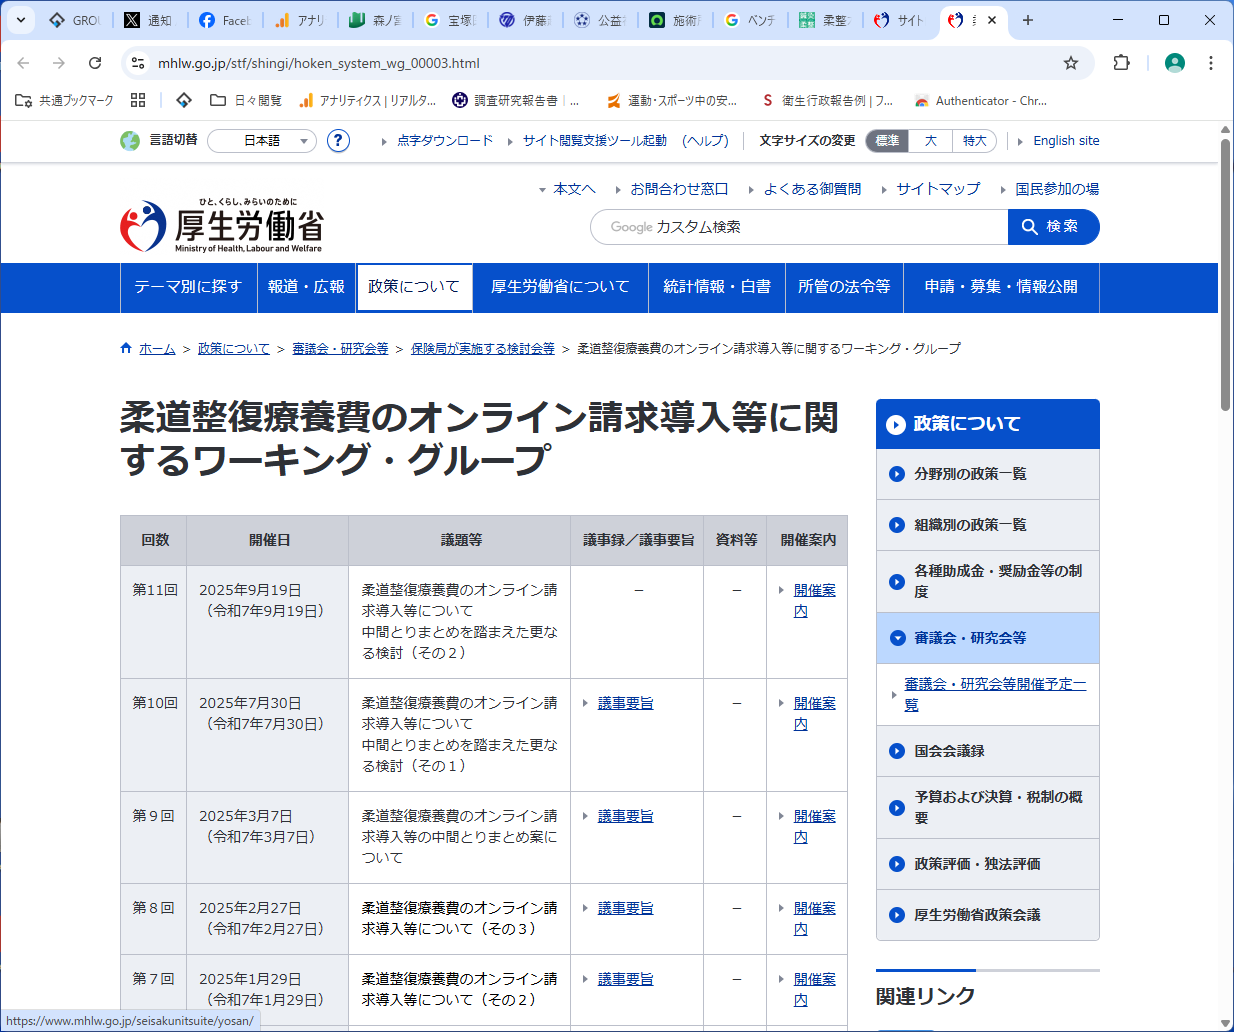Expand the tab search chevron at top left

[20, 20]
